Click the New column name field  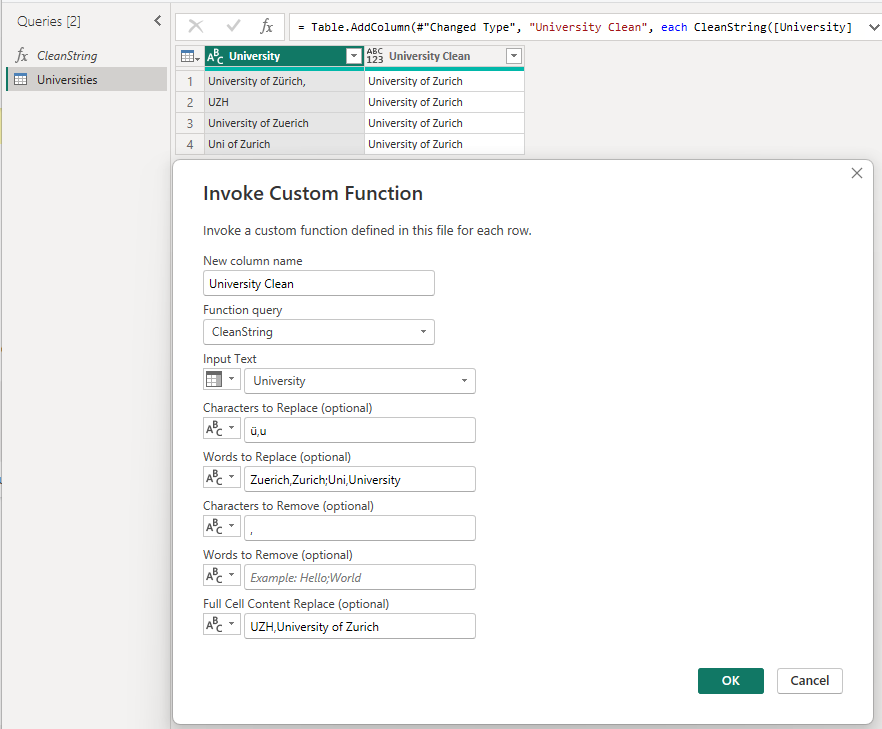click(x=318, y=283)
